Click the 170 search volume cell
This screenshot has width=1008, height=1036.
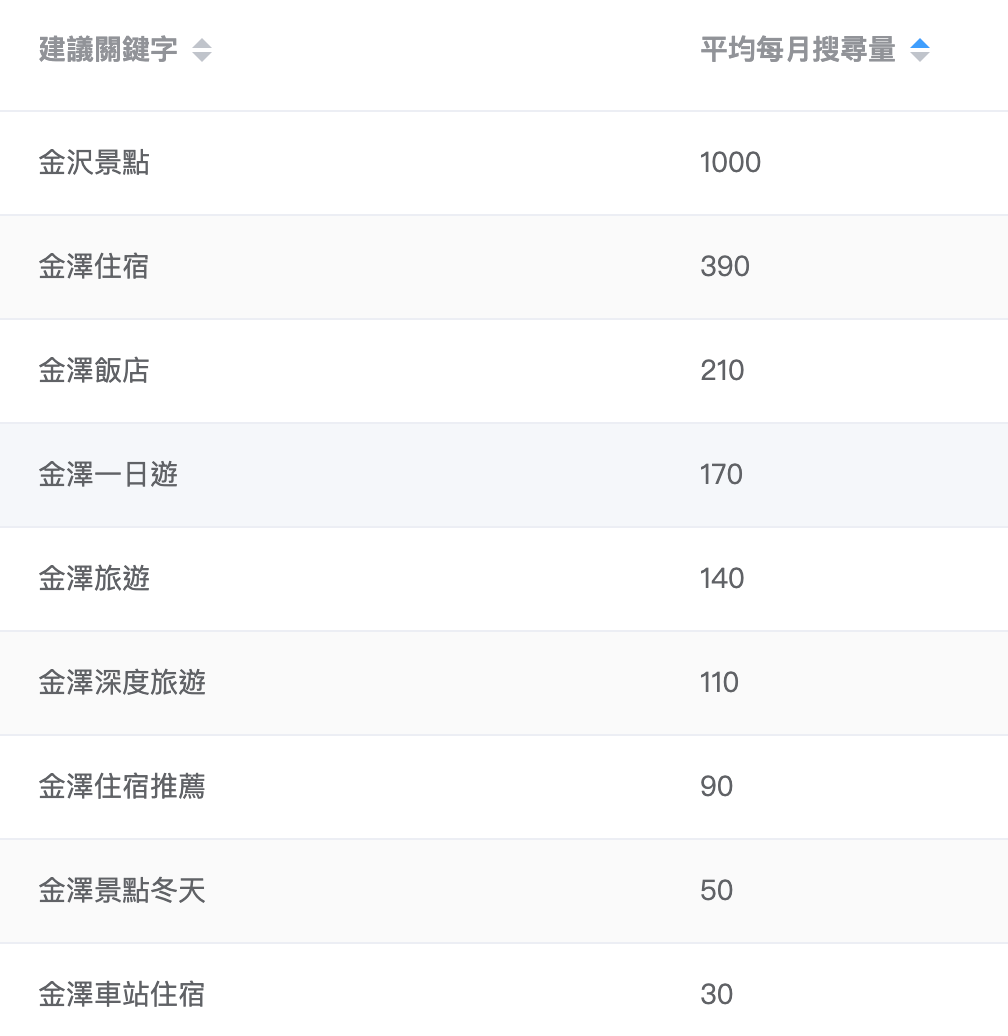[721, 475]
